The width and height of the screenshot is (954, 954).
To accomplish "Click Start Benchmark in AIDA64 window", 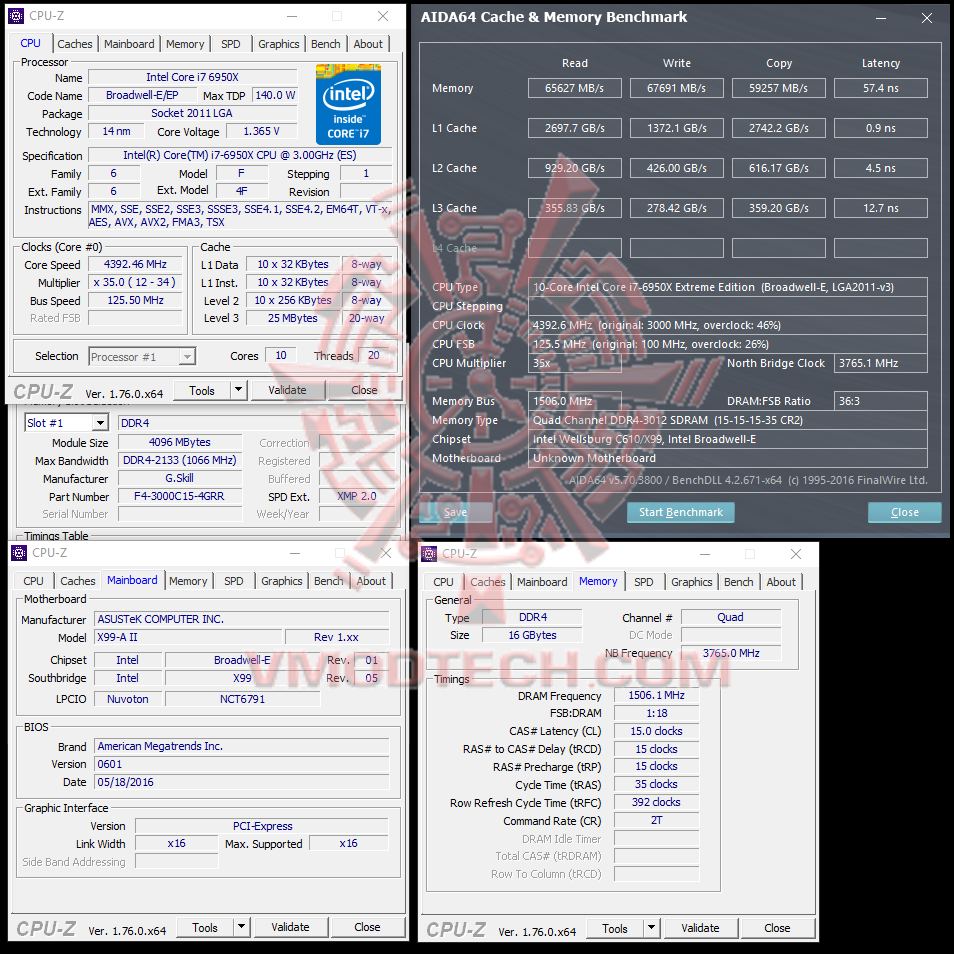I will [x=681, y=512].
